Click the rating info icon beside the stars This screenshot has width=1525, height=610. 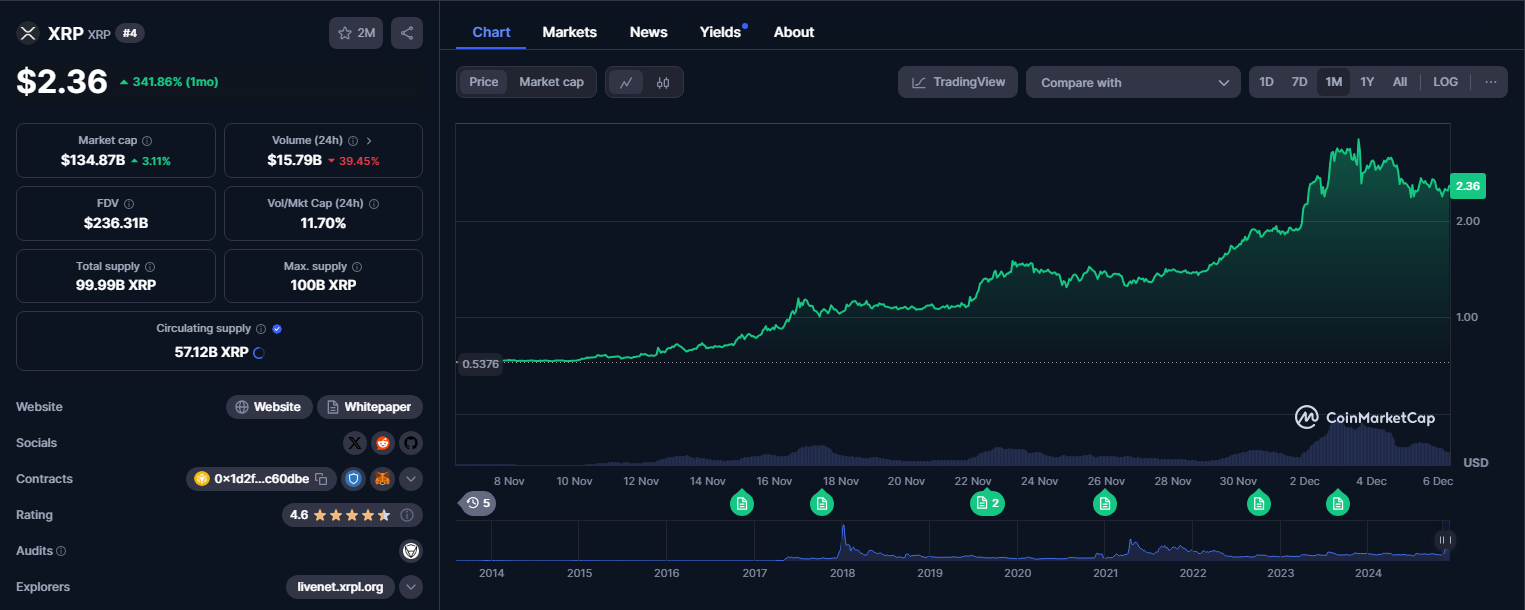[x=407, y=515]
